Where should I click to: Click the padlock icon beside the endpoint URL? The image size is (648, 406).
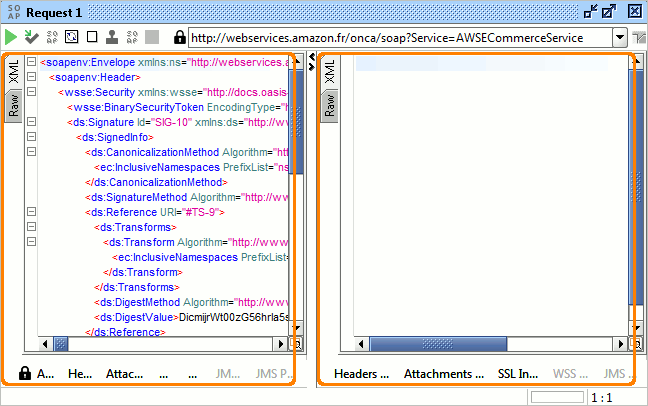coord(179,37)
